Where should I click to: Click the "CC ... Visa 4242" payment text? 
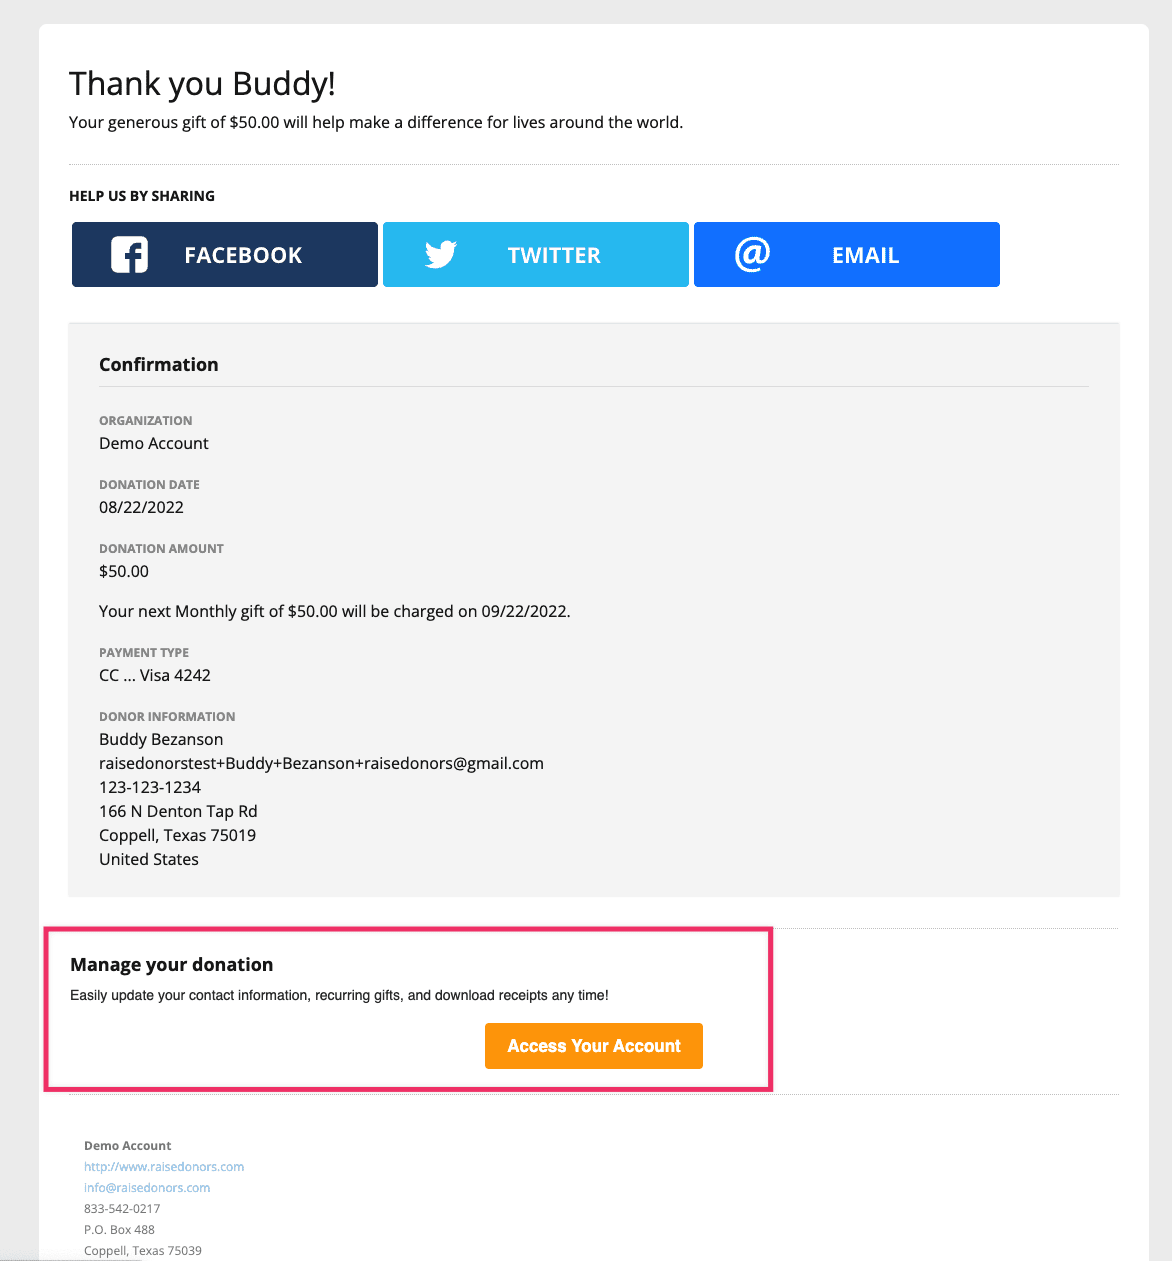point(155,675)
